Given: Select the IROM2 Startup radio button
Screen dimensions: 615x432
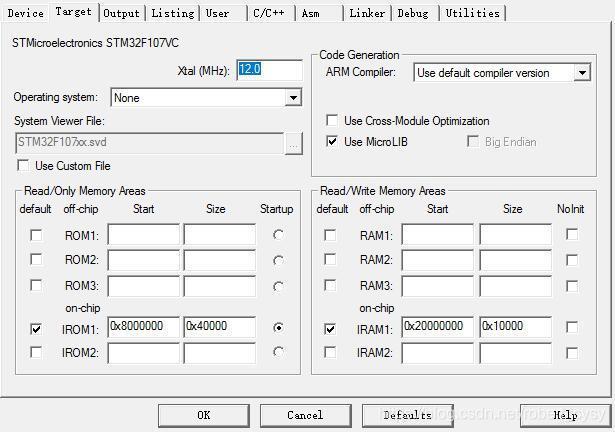Looking at the screenshot, I should click(x=278, y=352).
